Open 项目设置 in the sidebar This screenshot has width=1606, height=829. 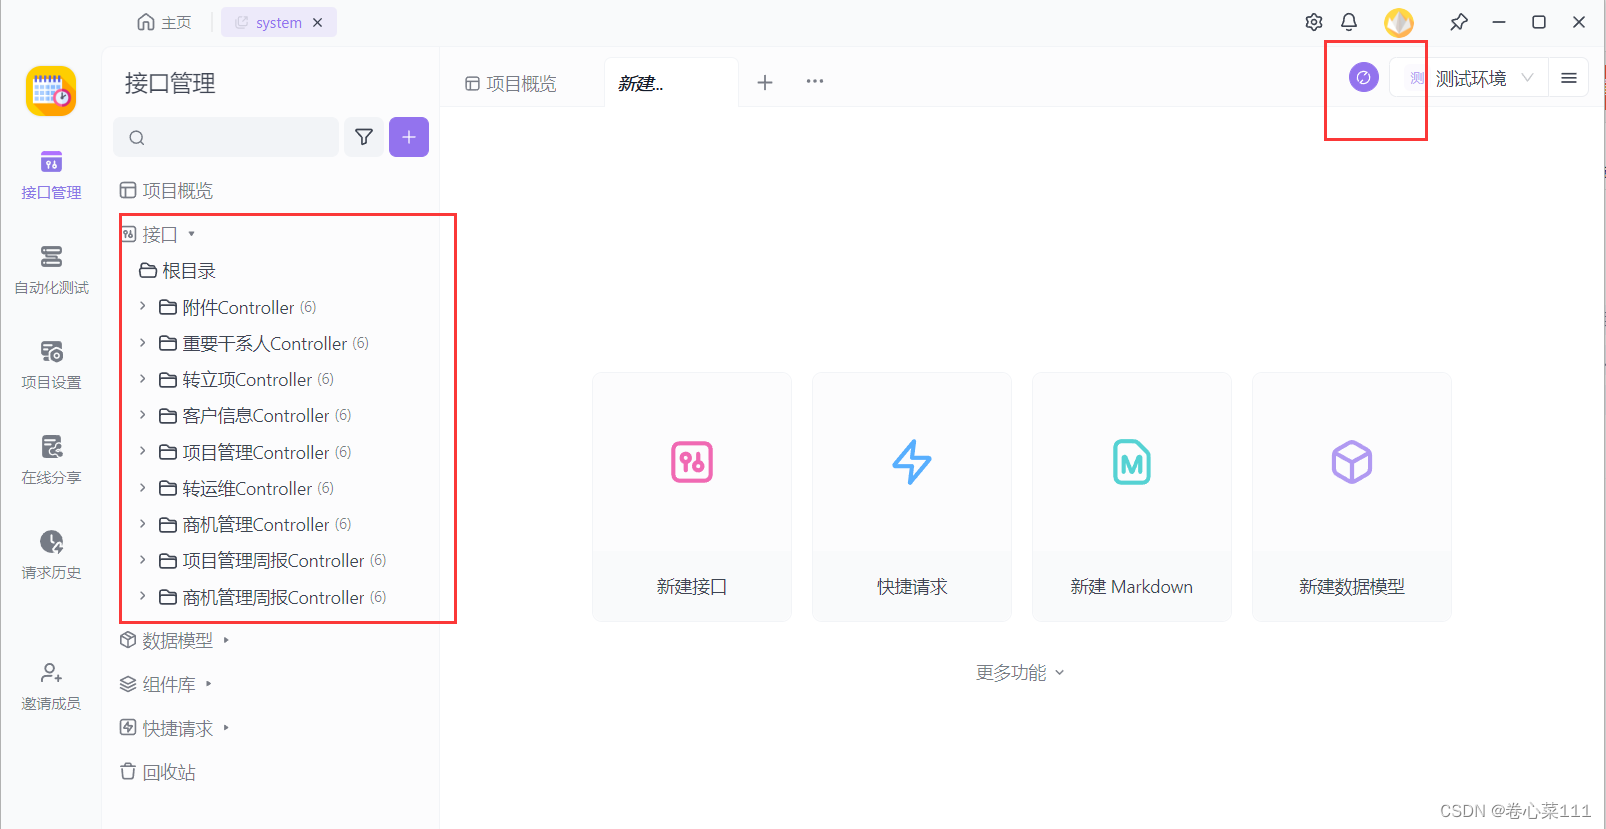[x=51, y=365]
